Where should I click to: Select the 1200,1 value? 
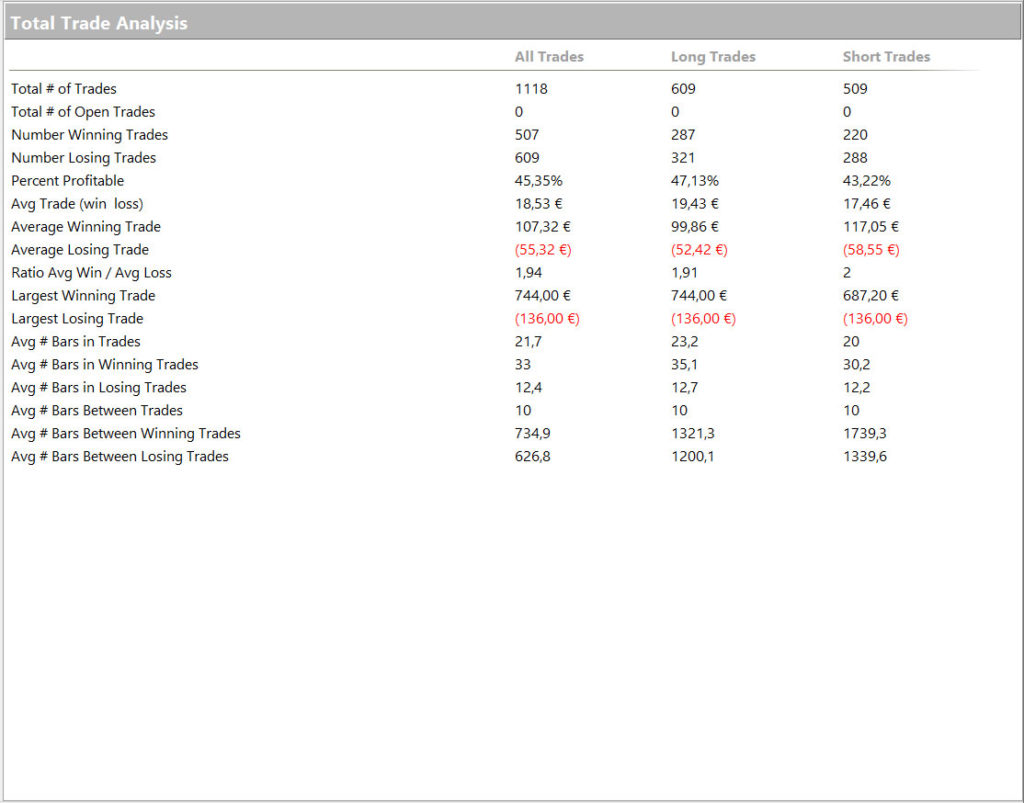click(692, 456)
